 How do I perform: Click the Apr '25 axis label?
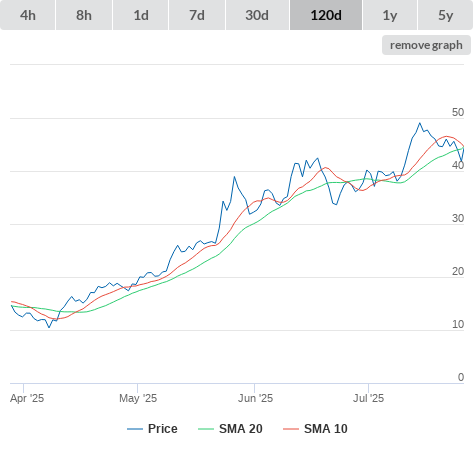click(x=27, y=398)
